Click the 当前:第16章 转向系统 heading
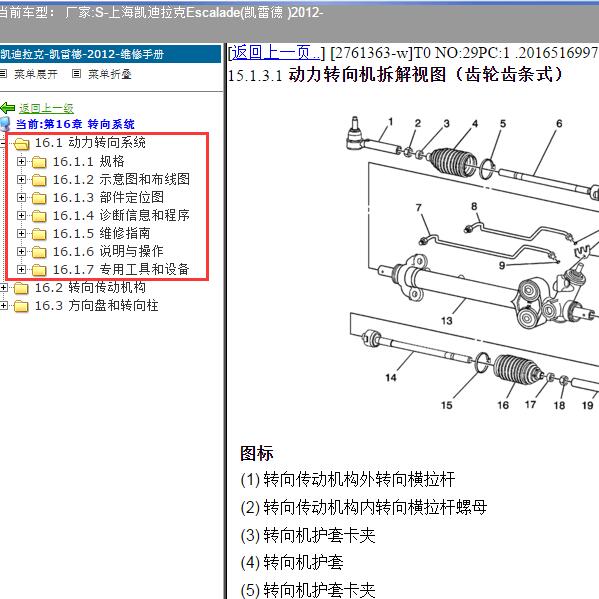The height and width of the screenshot is (599, 599). (75, 124)
